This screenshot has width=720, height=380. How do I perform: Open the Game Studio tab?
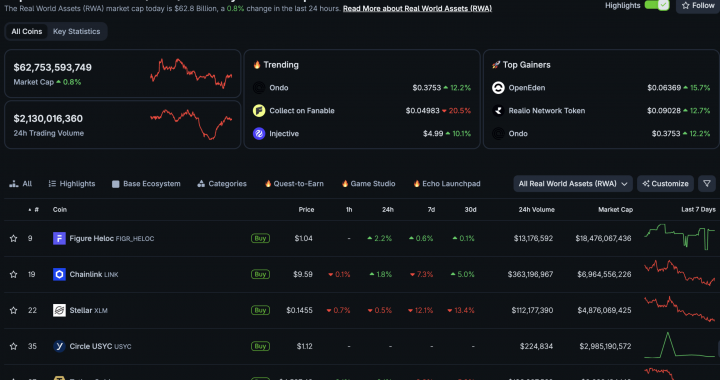[368, 184]
